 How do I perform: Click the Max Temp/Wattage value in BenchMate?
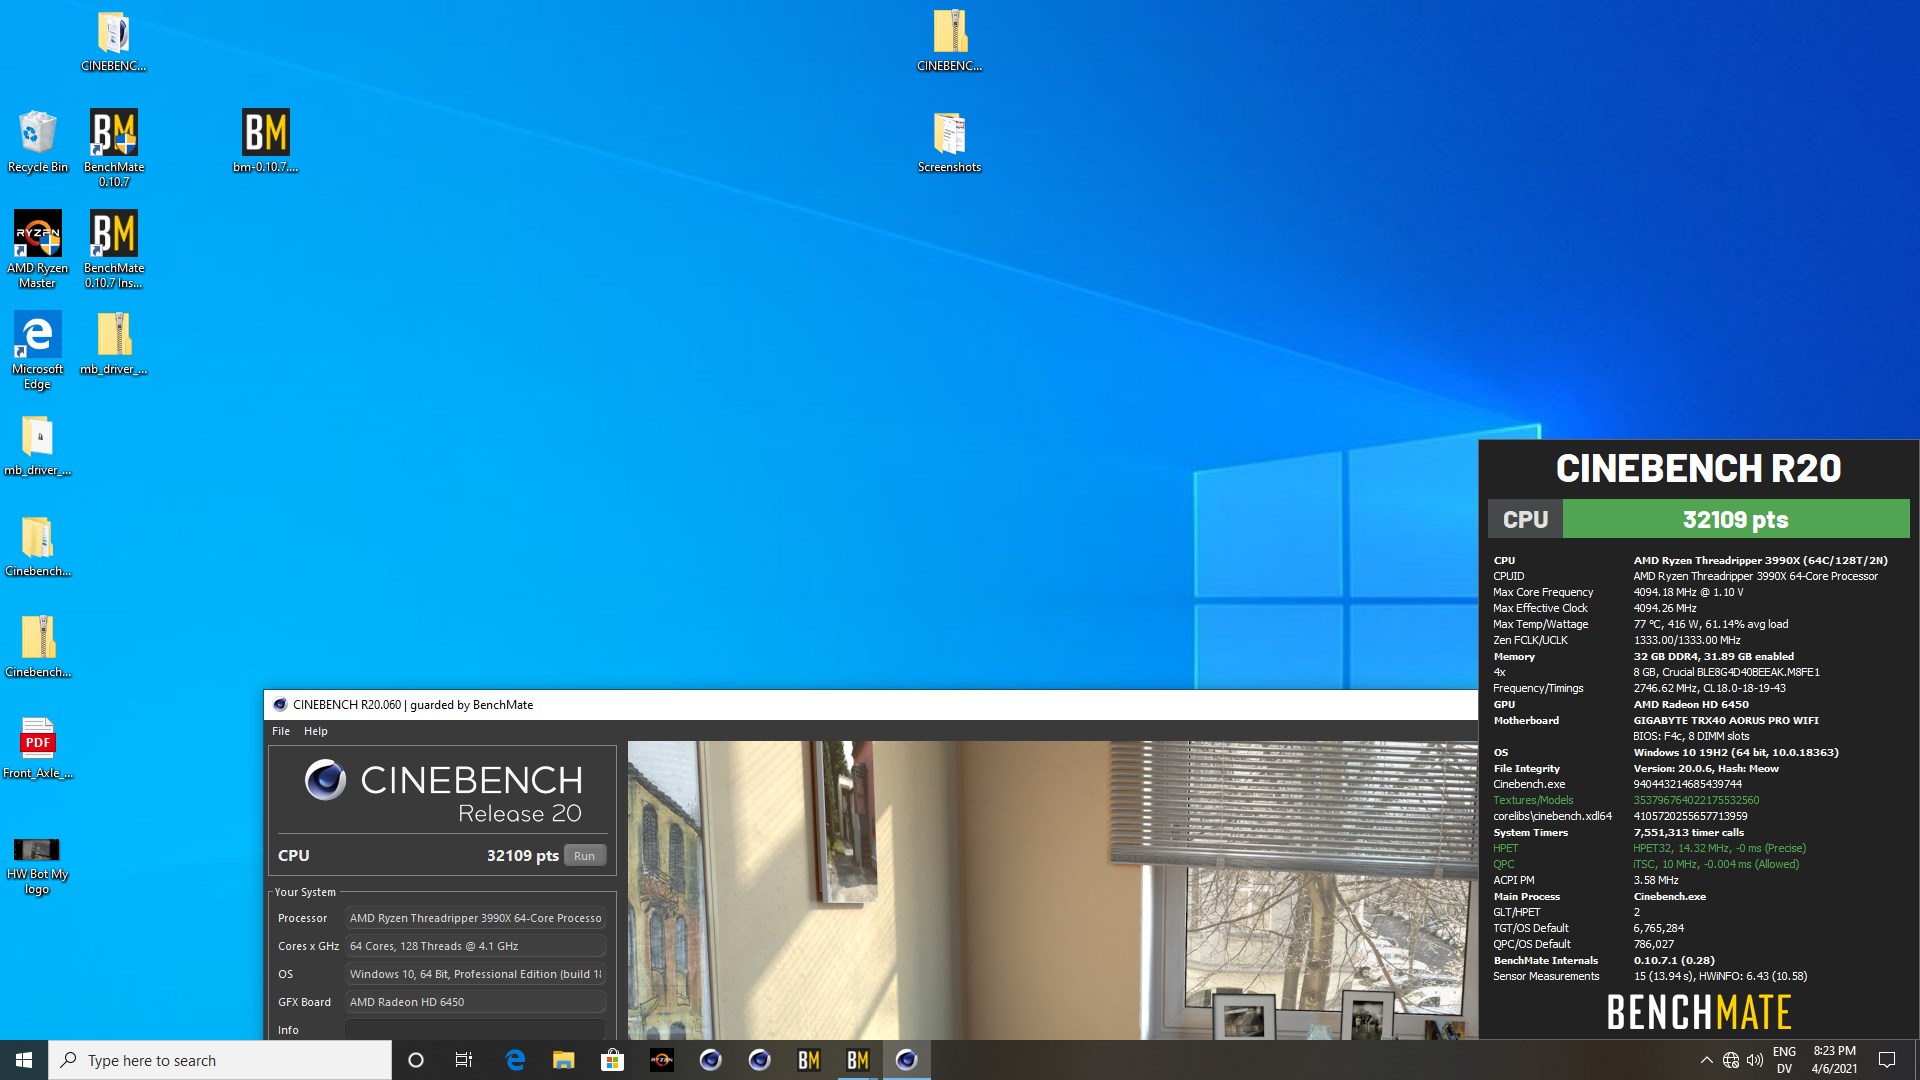point(1711,624)
